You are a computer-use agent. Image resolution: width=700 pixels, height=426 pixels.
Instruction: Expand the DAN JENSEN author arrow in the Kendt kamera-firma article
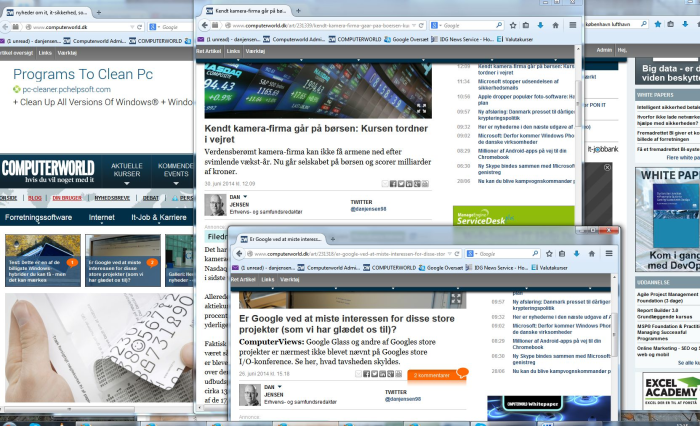(245, 196)
